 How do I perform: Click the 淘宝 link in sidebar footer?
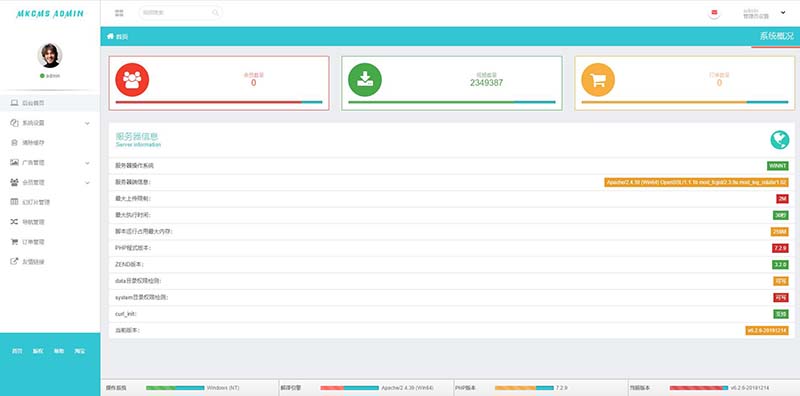coord(80,351)
